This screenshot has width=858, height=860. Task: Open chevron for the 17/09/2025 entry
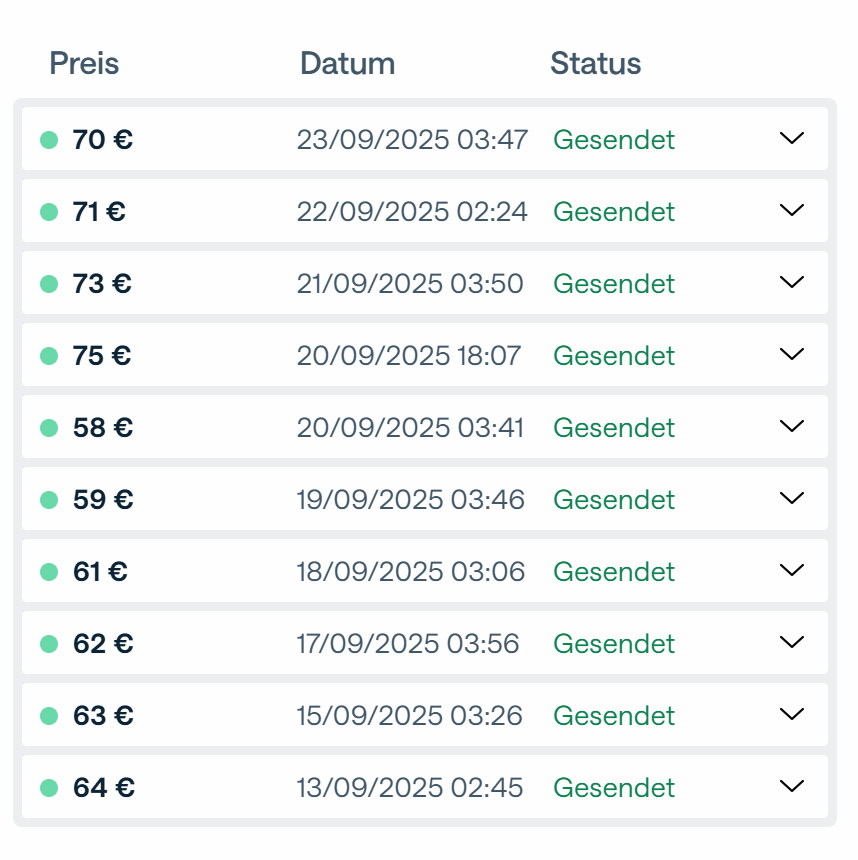click(791, 643)
